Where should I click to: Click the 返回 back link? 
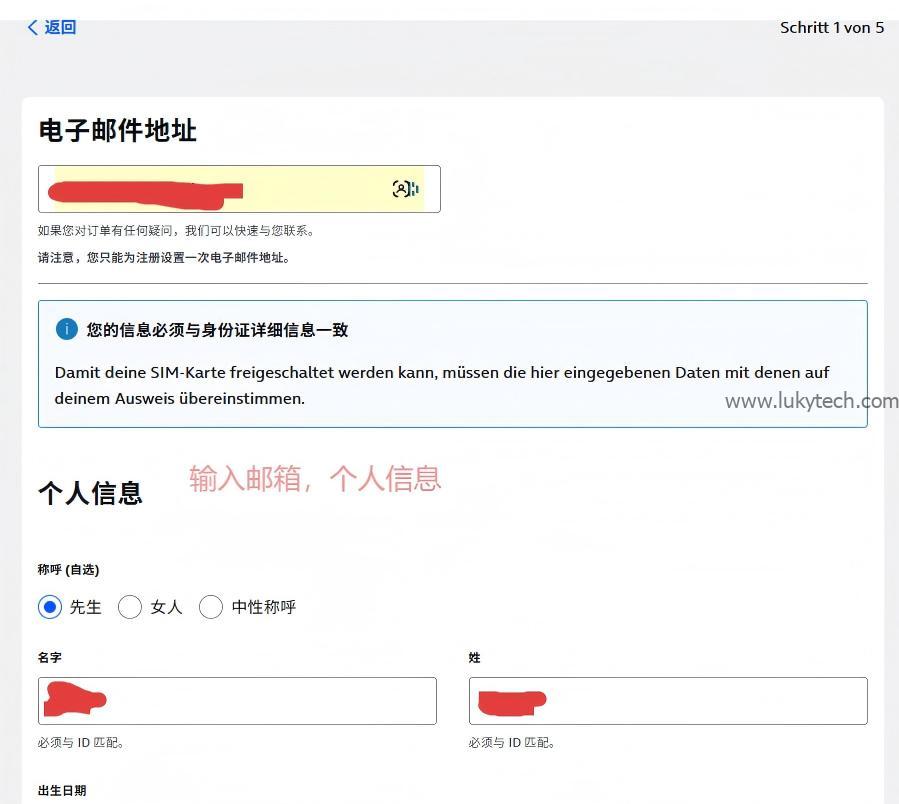[57, 27]
